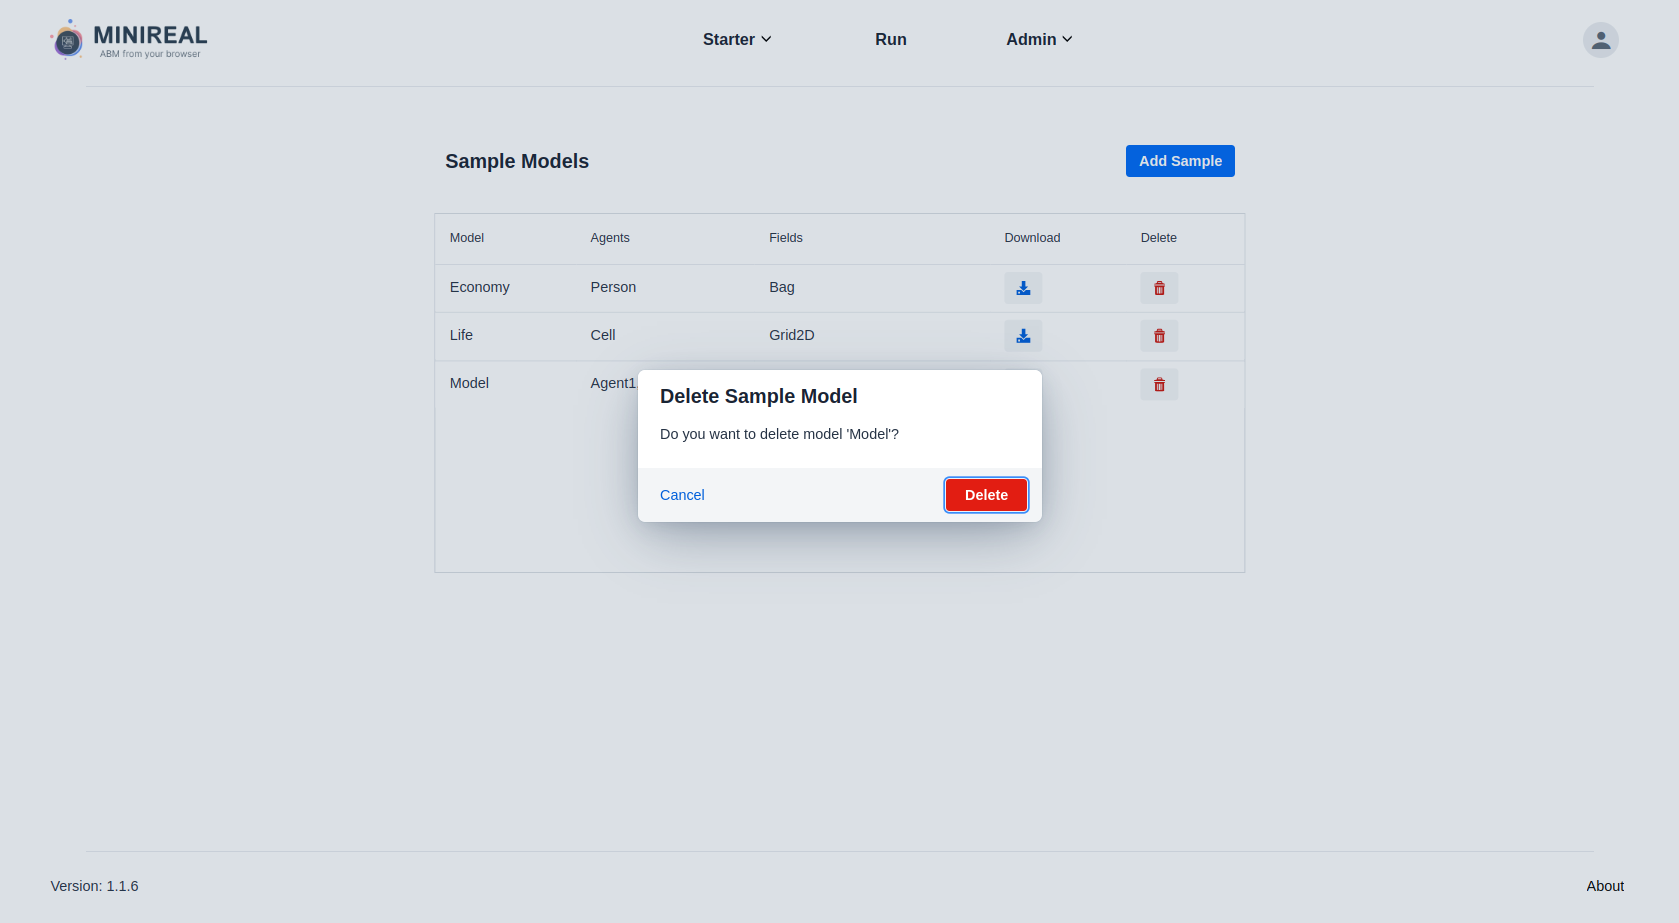This screenshot has height=923, width=1679.
Task: Click the Agents column header
Action: pos(610,238)
